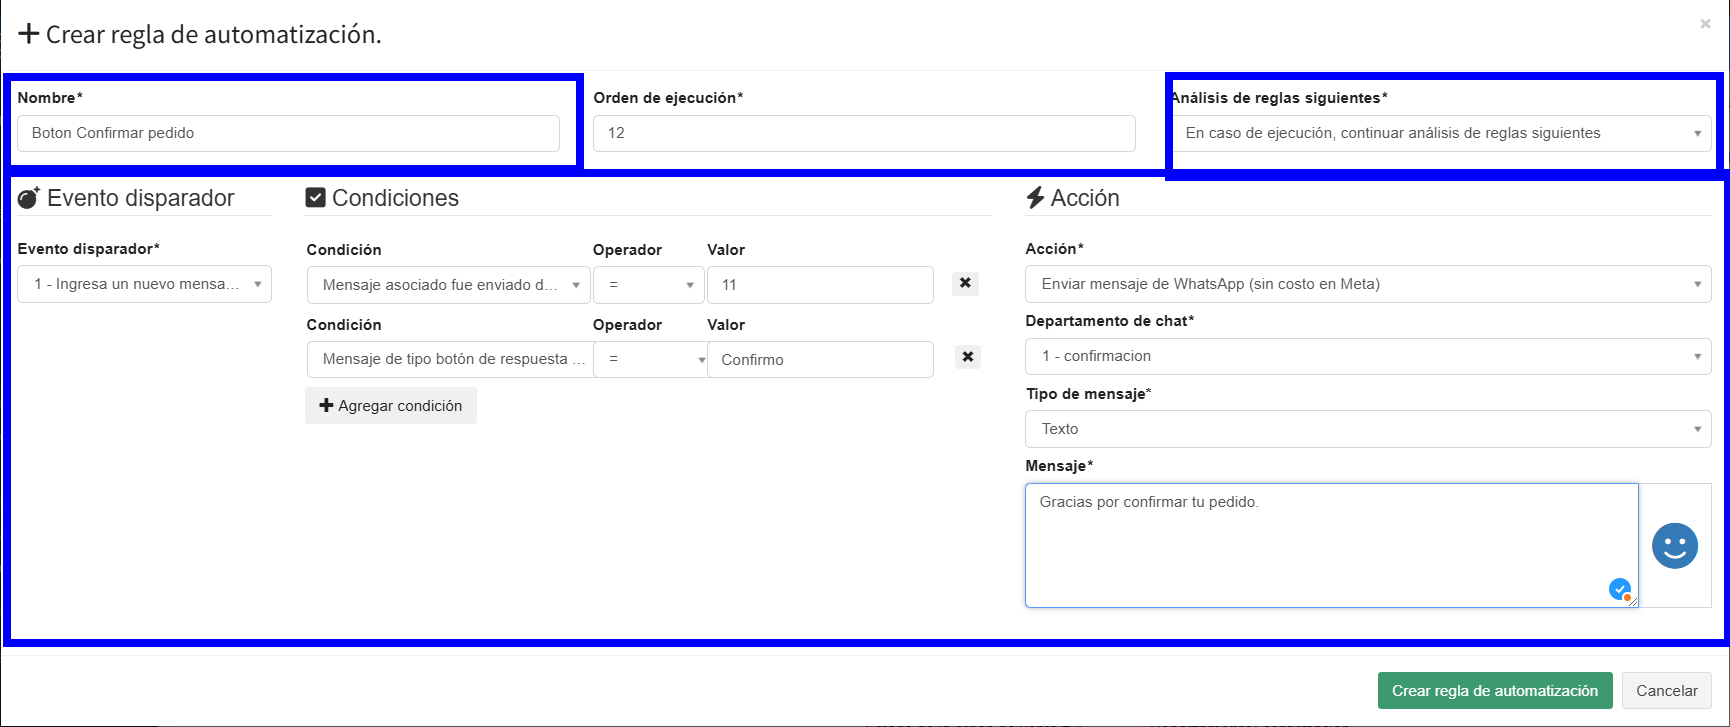Open the Departamento de chat dropdown
Screen dimensions: 1730x727
(1367, 356)
